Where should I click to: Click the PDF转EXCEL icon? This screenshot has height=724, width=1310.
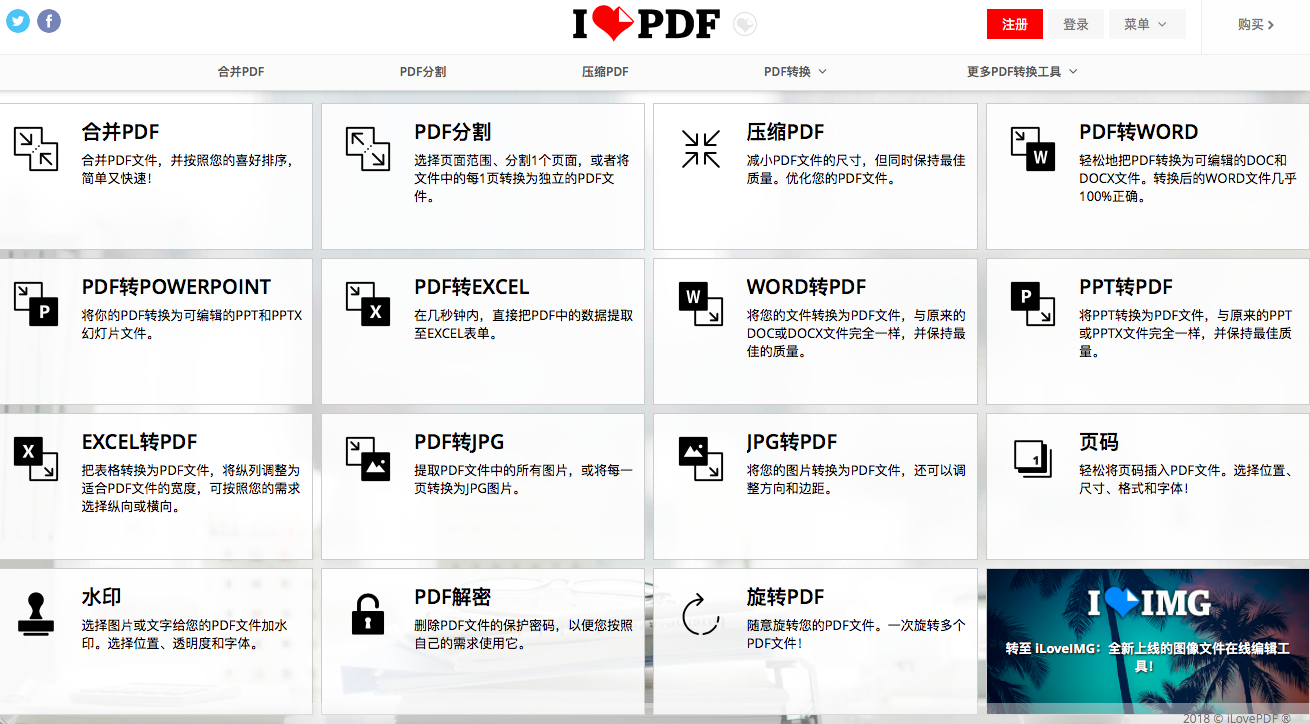click(367, 303)
